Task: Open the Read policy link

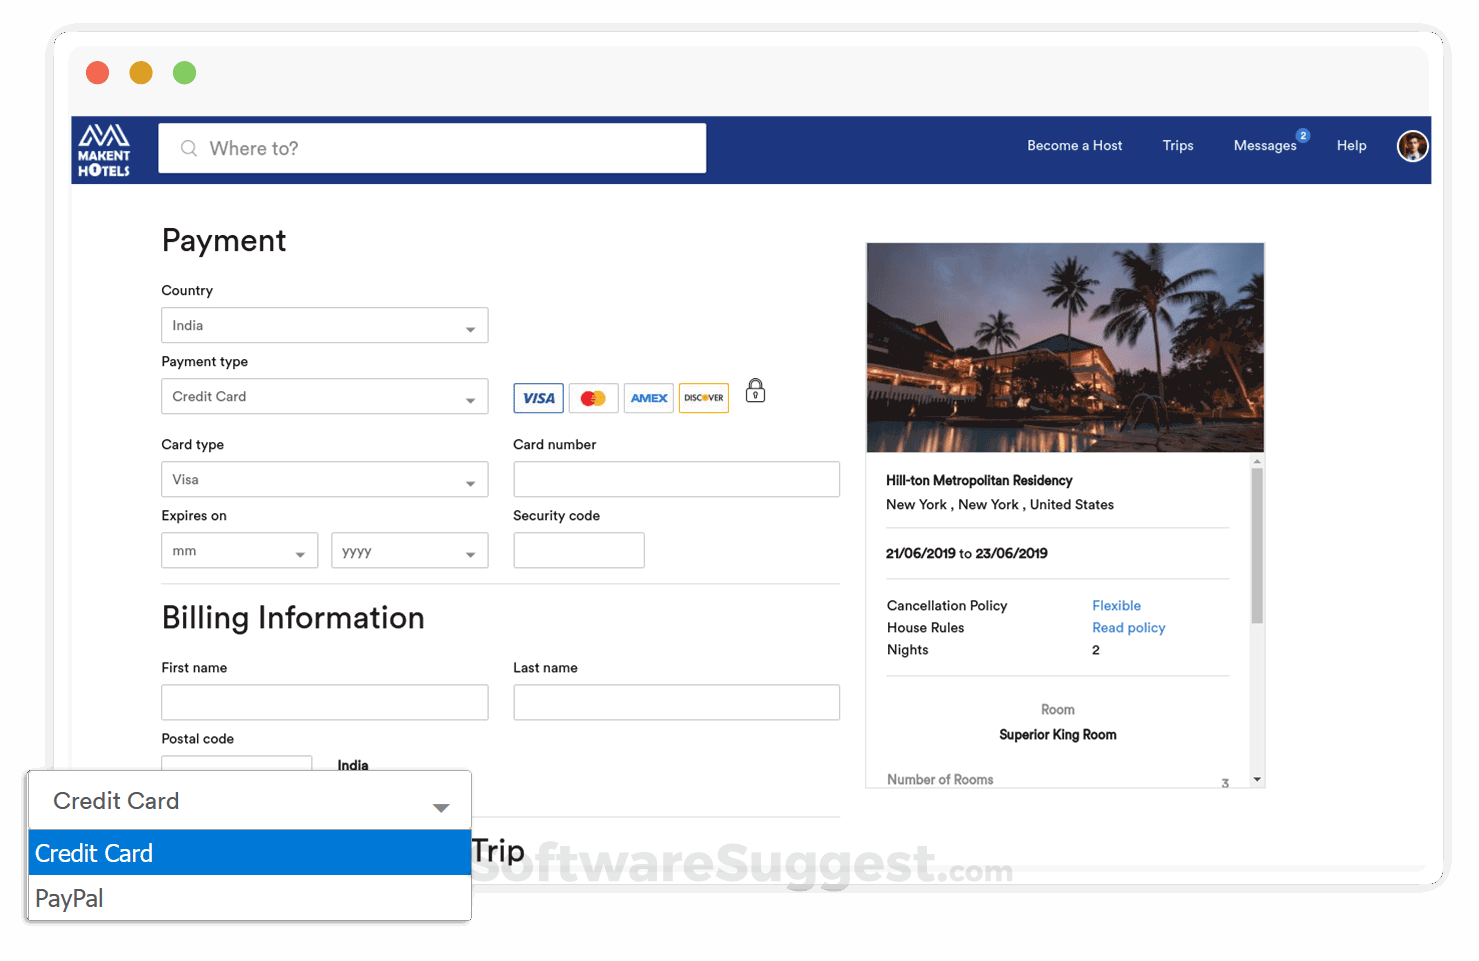Action: (1128, 627)
